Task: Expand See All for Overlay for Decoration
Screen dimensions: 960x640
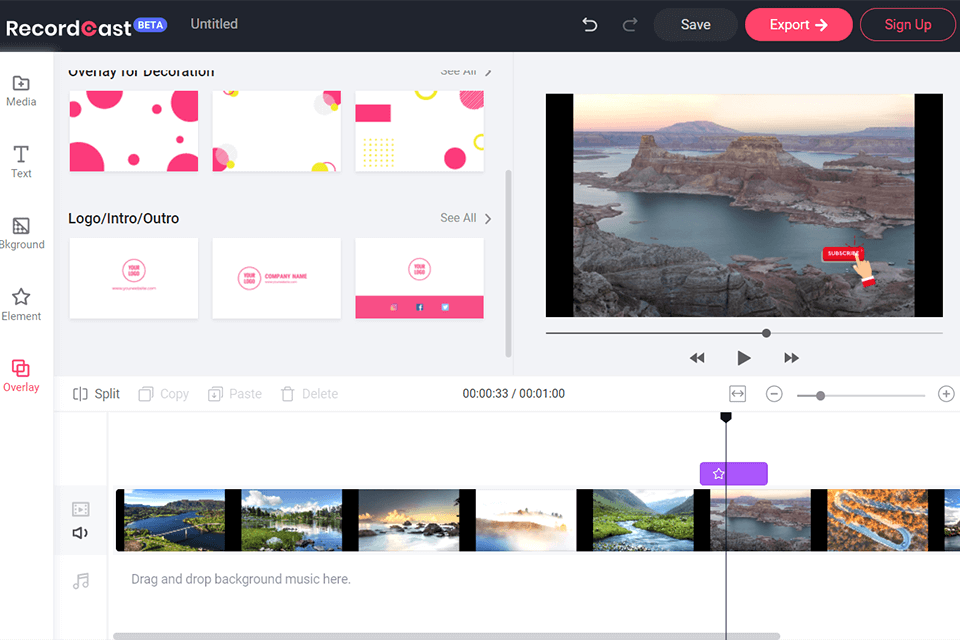Action: 464,71
